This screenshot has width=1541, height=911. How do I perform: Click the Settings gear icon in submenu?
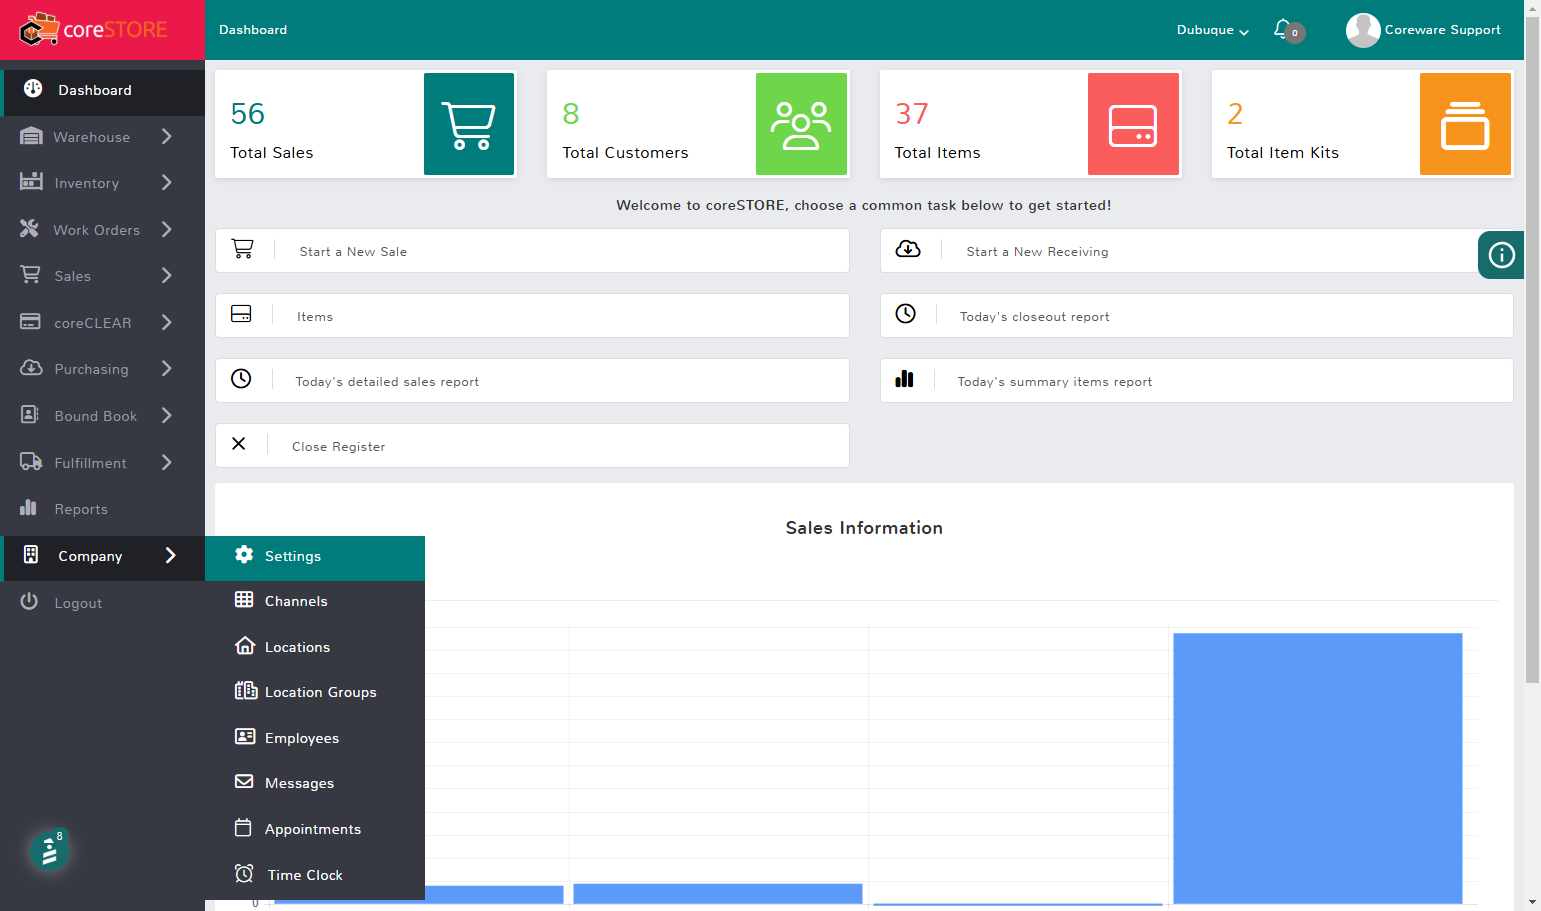point(244,555)
